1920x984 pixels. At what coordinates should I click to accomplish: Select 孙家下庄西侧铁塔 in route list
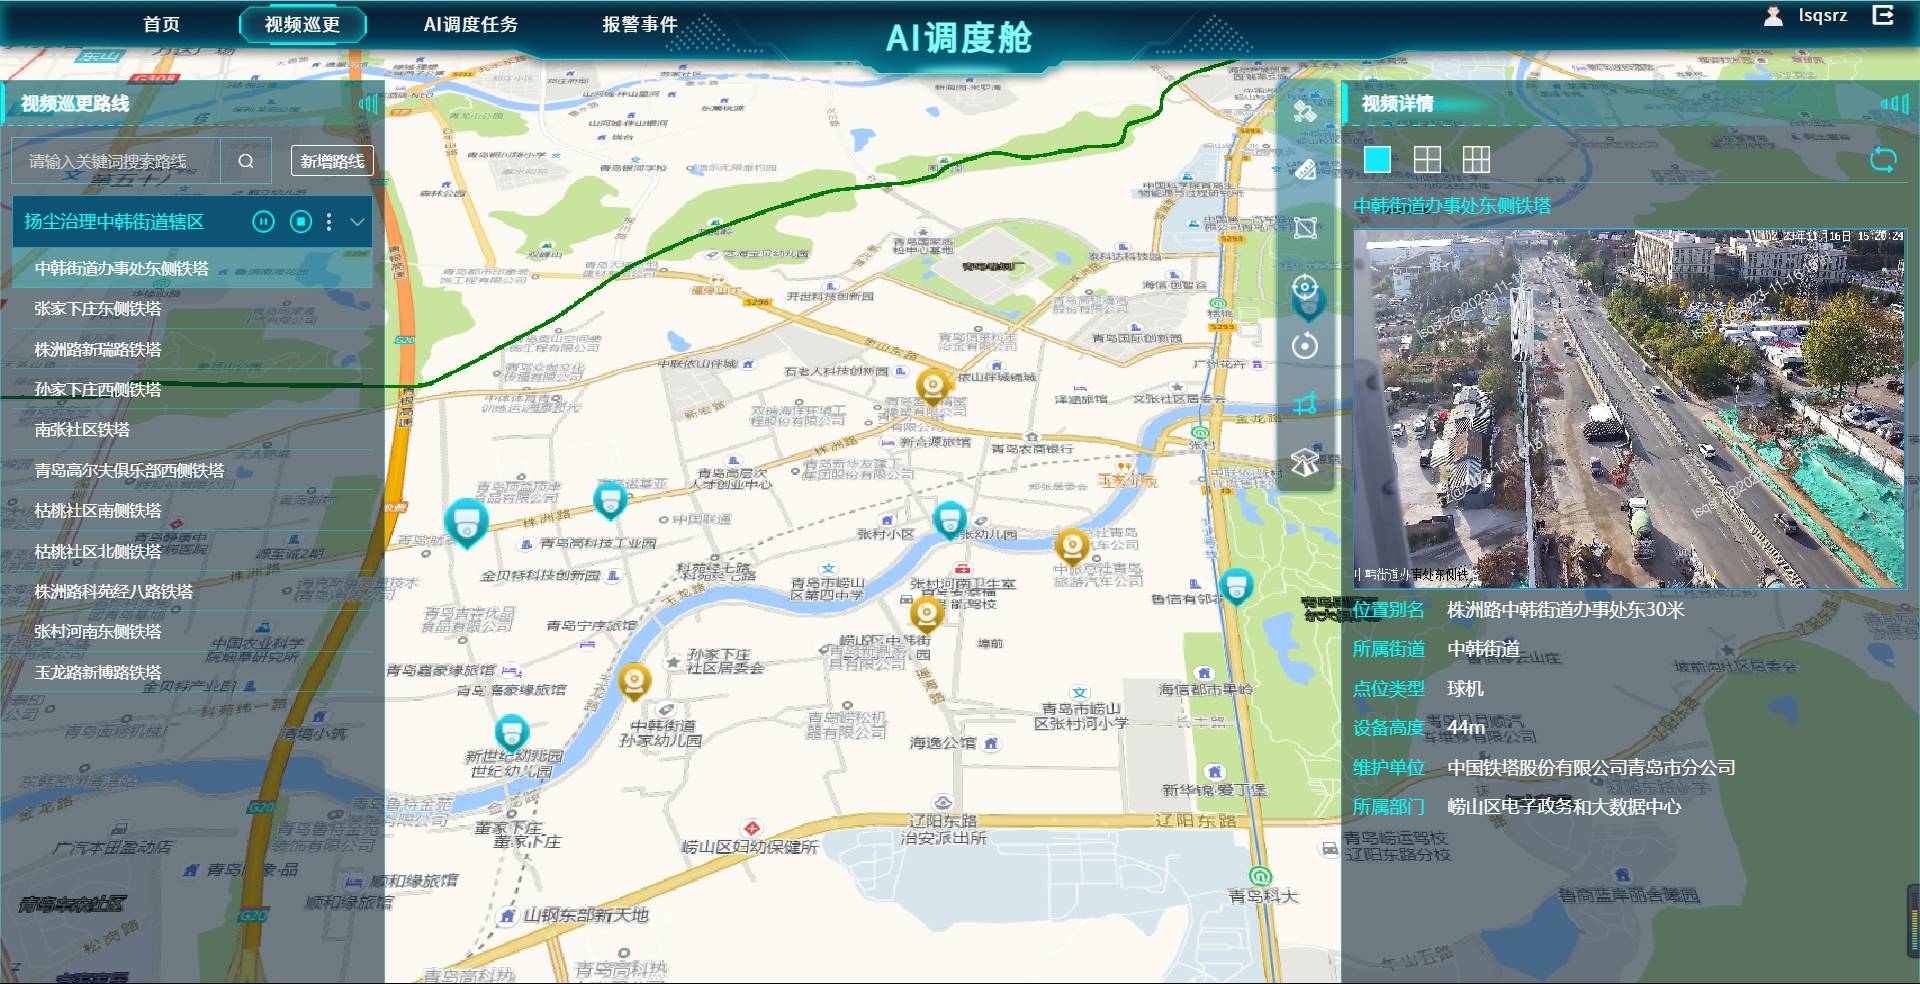pyautogui.click(x=191, y=389)
